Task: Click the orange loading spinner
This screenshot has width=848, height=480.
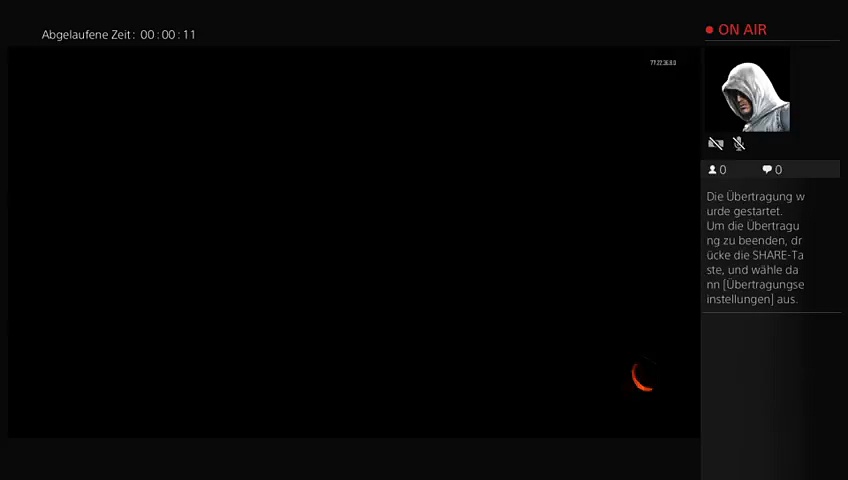Action: [643, 376]
